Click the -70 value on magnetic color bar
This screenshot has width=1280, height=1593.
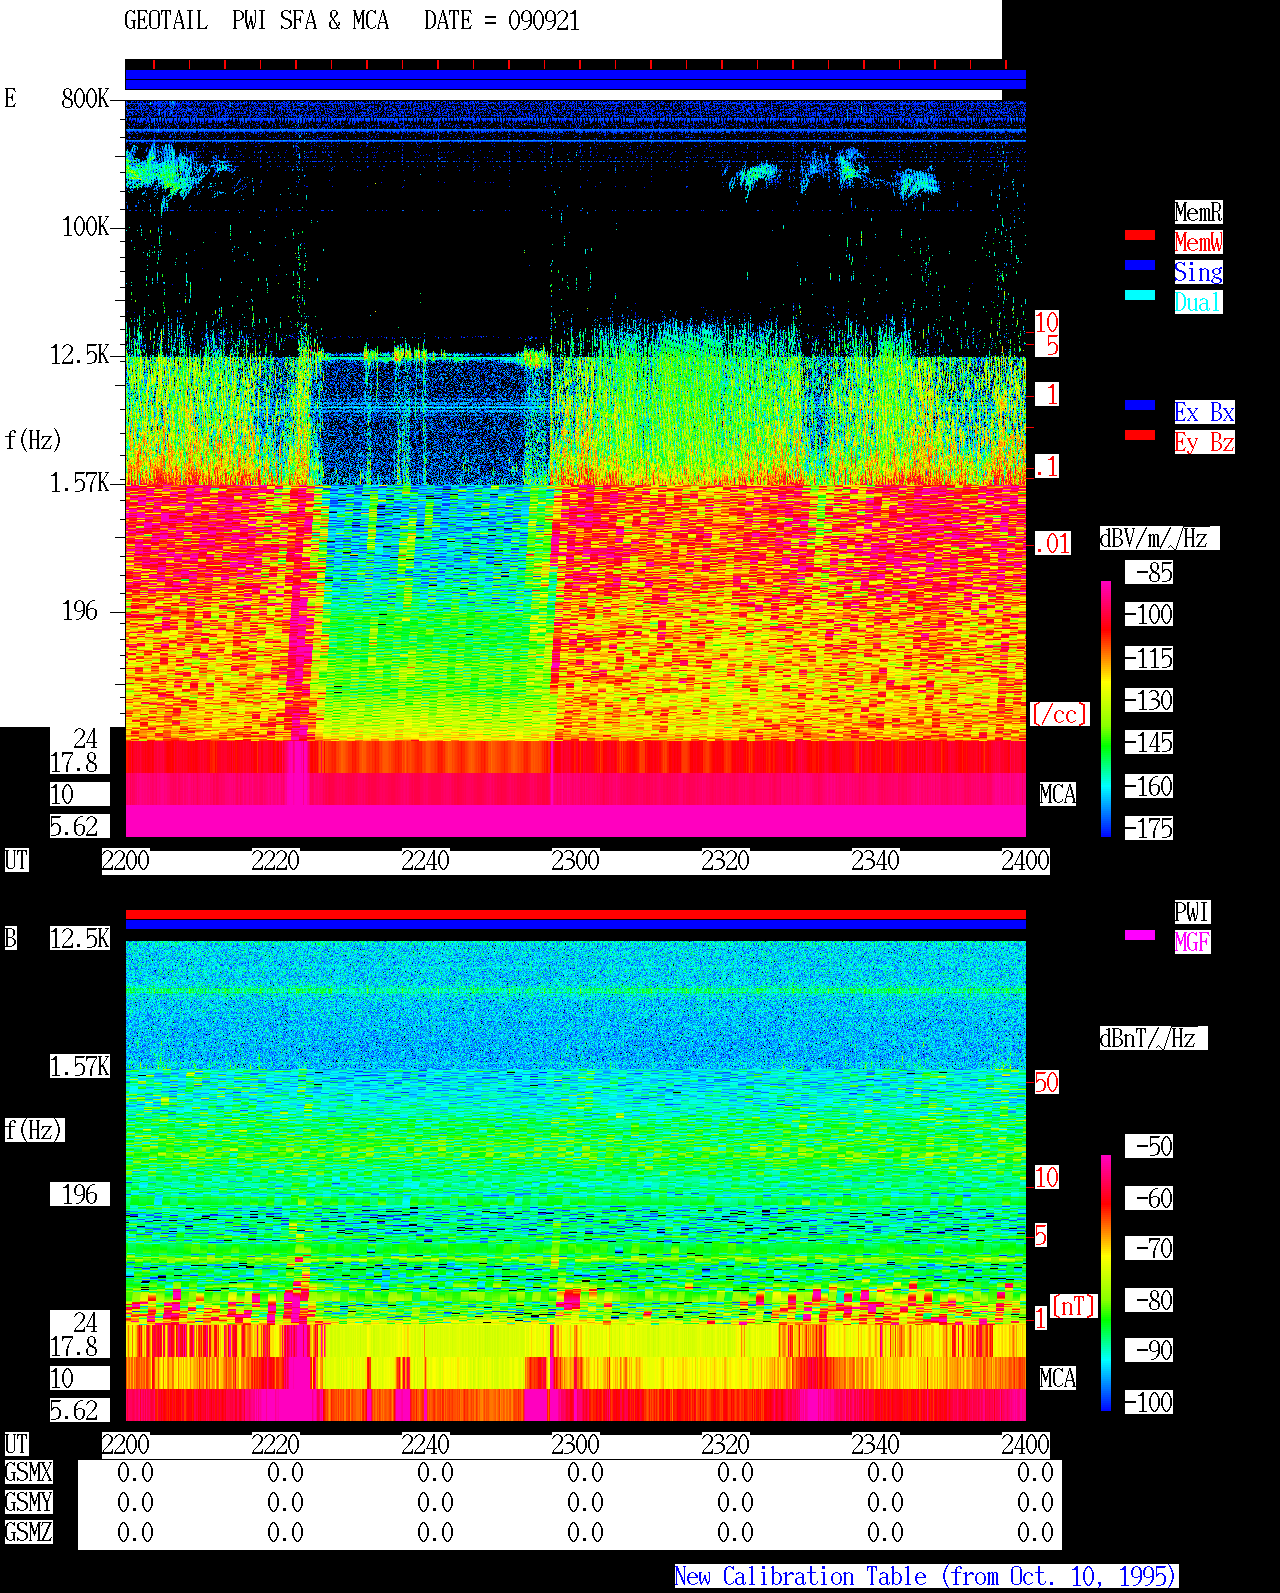pos(1149,1249)
